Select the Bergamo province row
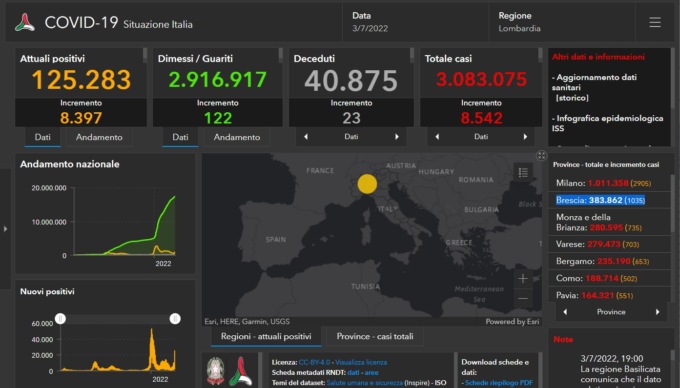This screenshot has height=388, width=680. click(x=609, y=261)
